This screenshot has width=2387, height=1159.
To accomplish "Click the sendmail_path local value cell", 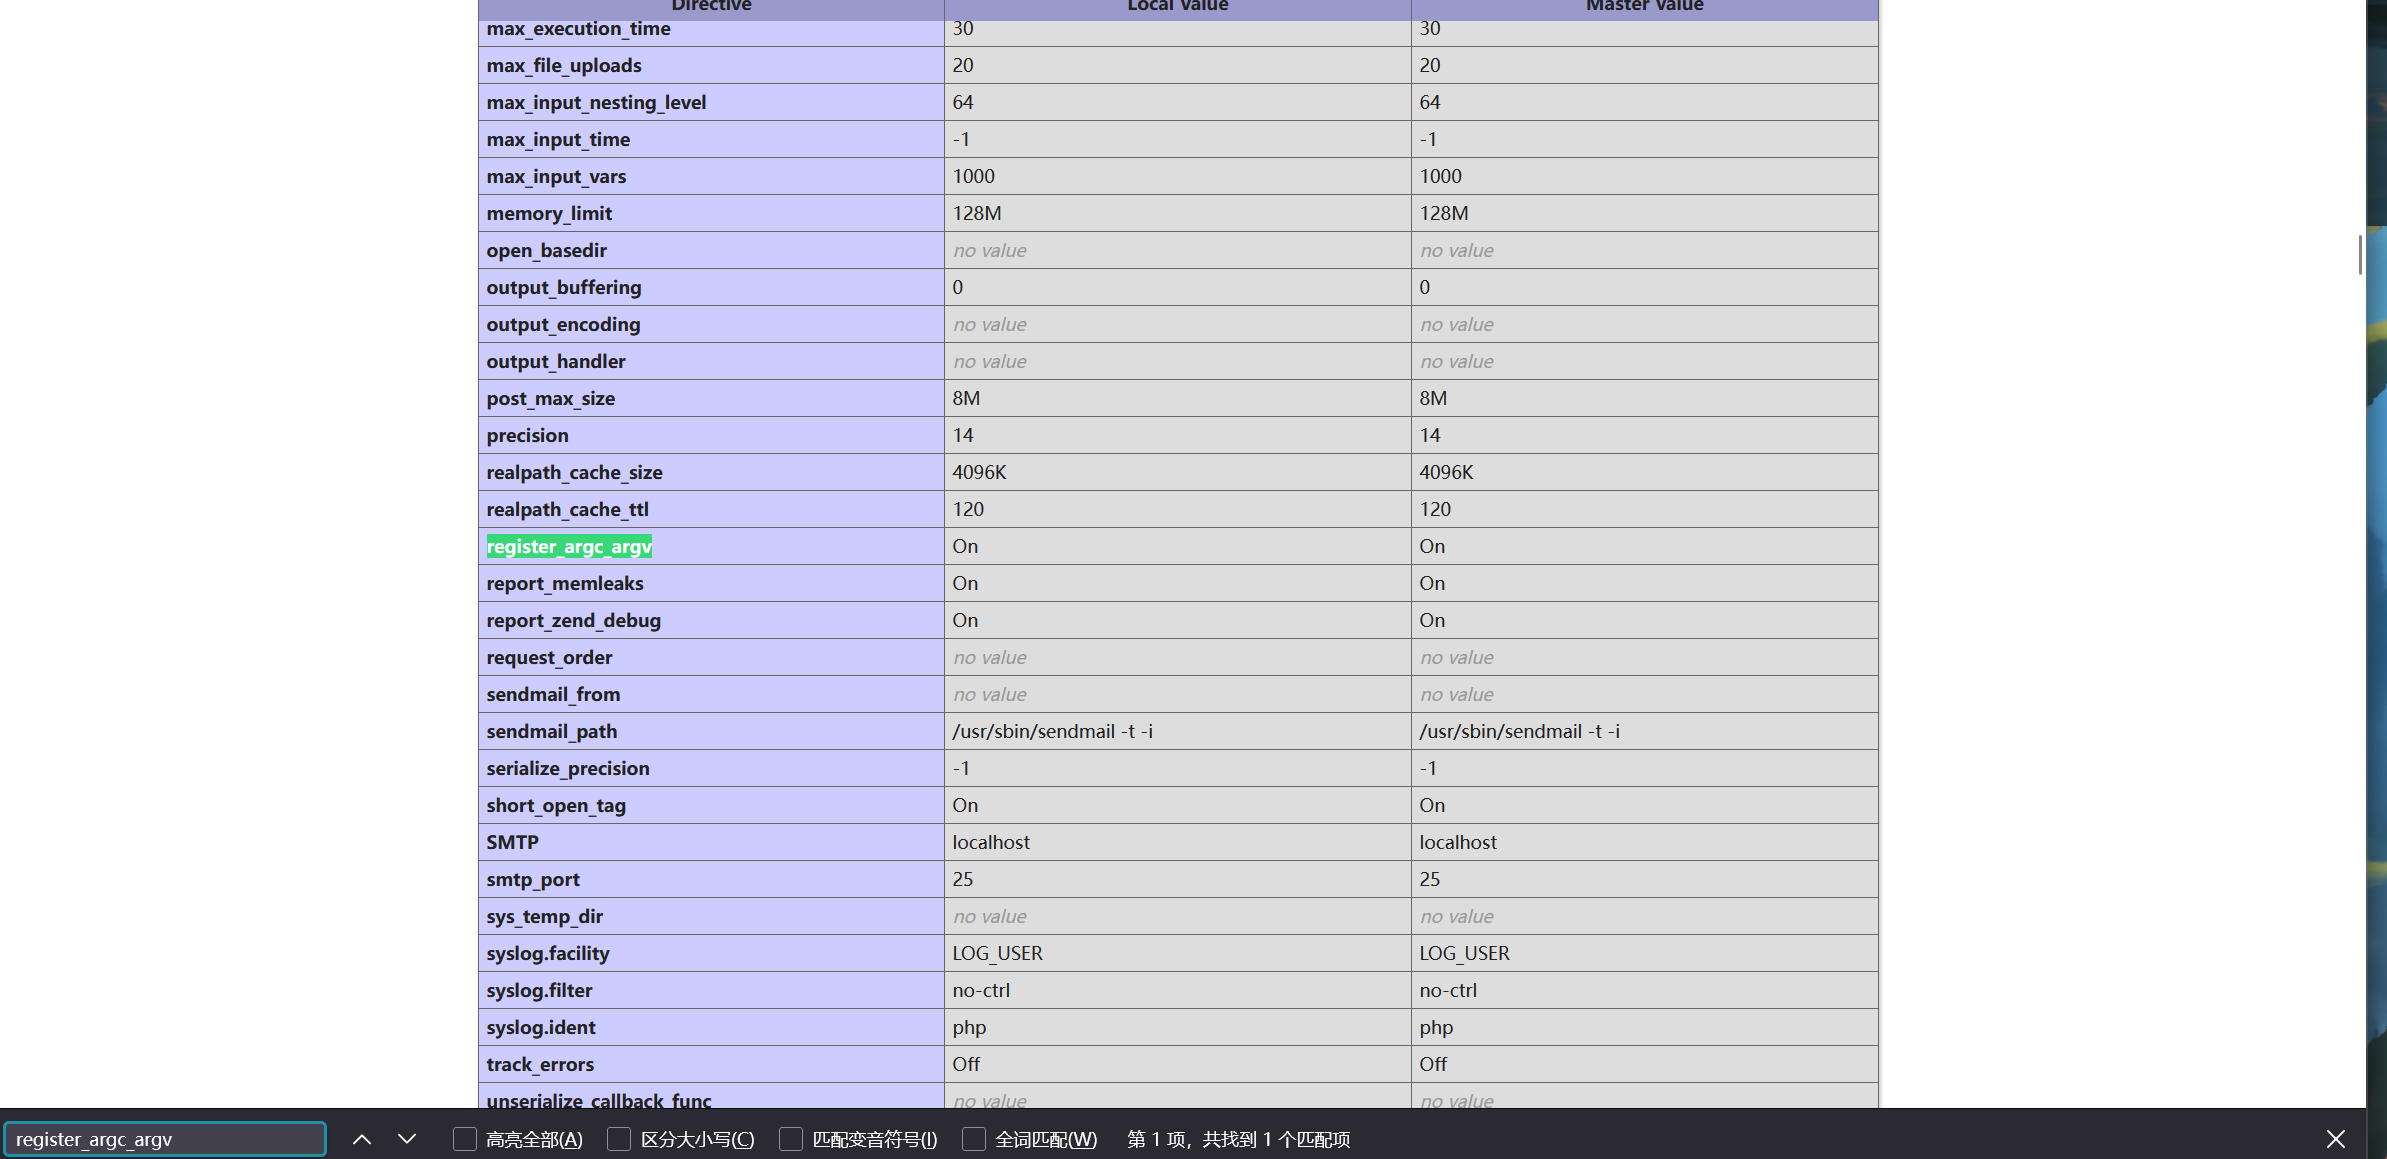I will click(x=1052, y=731).
